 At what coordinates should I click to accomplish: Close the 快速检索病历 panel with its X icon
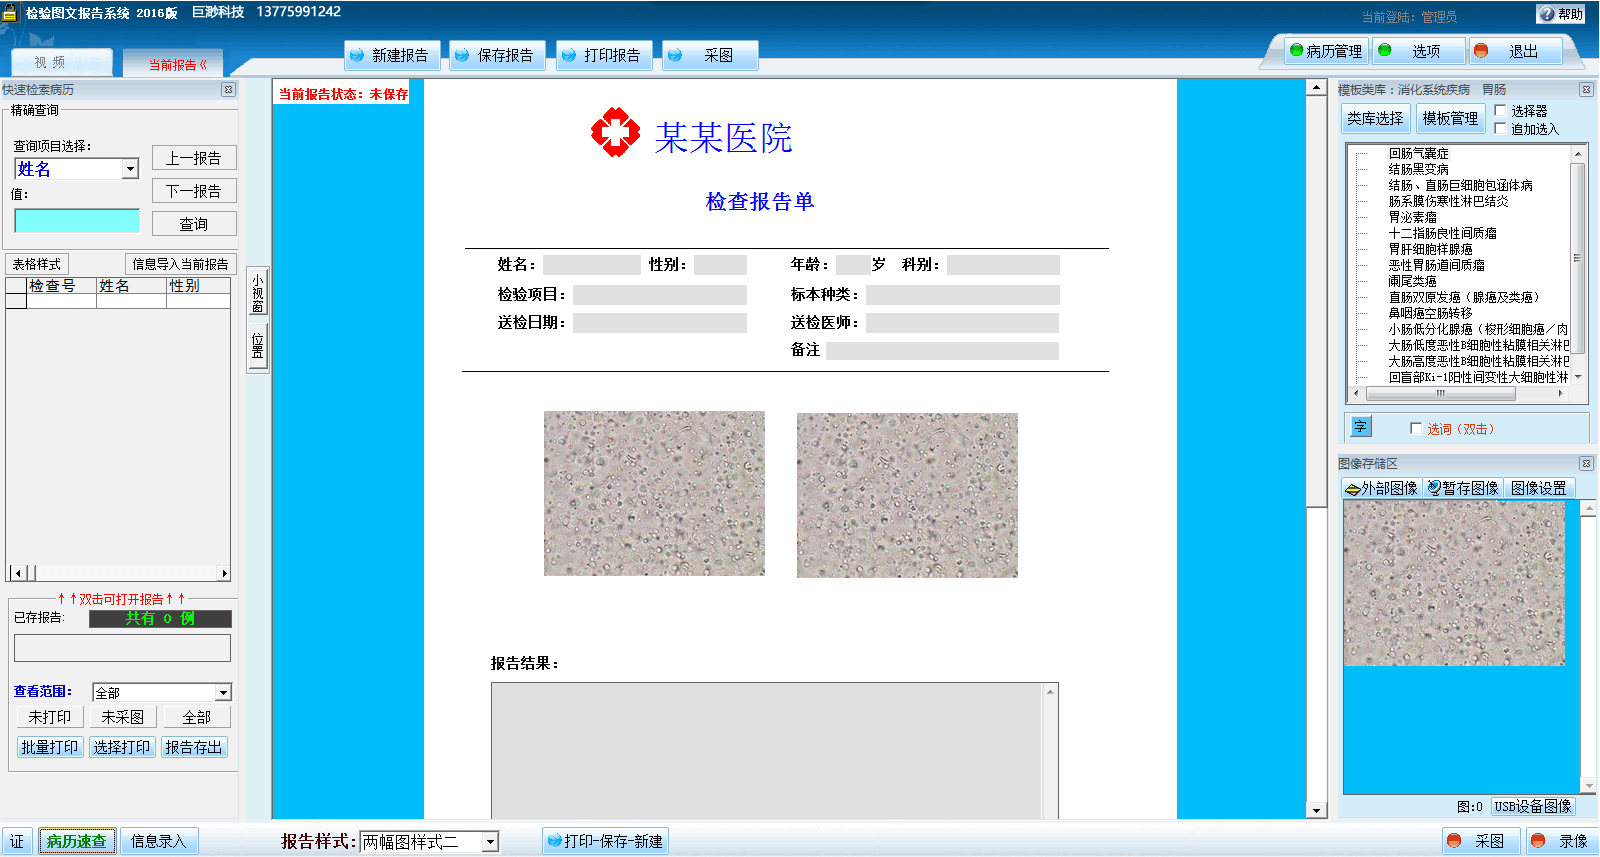coord(228,90)
